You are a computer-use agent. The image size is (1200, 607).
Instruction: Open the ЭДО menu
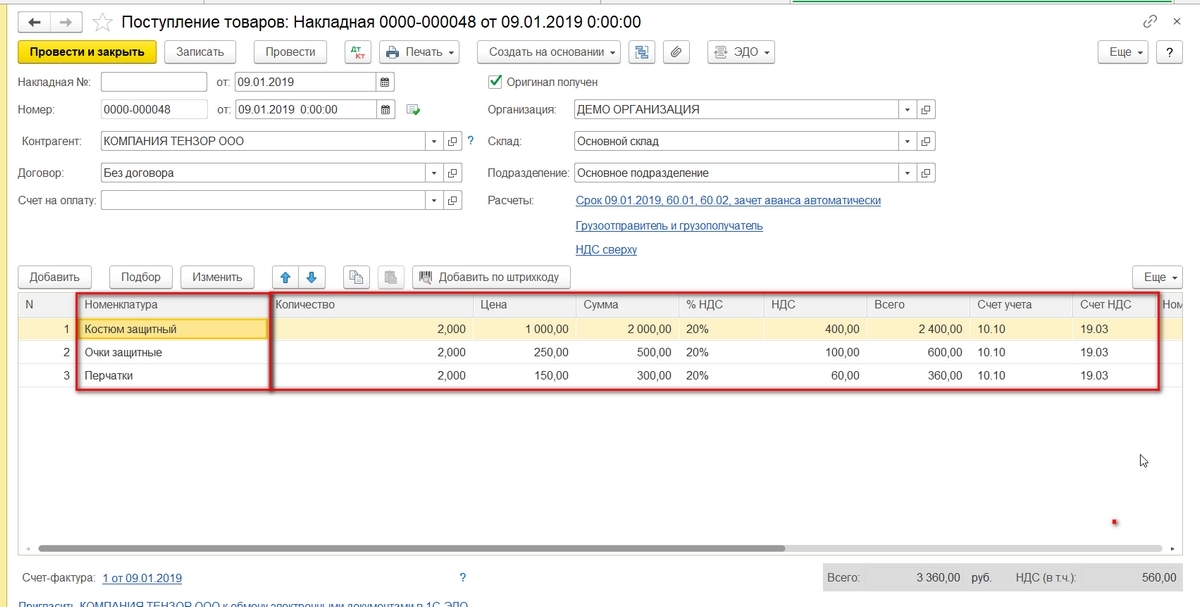click(x=740, y=52)
